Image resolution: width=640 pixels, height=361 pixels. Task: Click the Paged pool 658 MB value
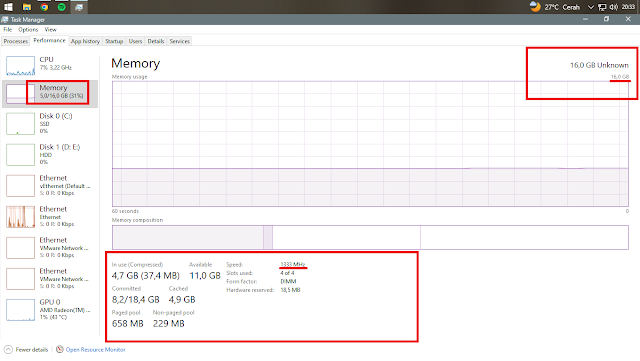click(128, 323)
